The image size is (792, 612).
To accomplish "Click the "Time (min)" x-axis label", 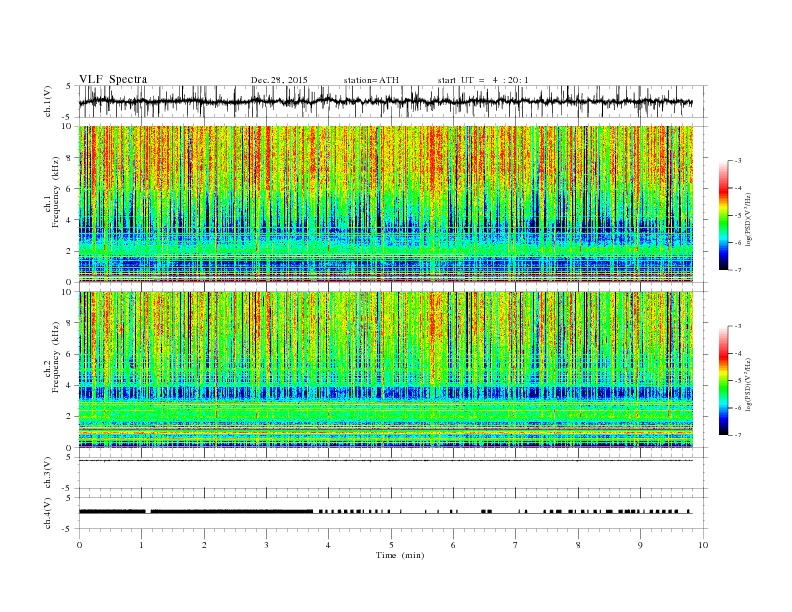I will pos(400,555).
